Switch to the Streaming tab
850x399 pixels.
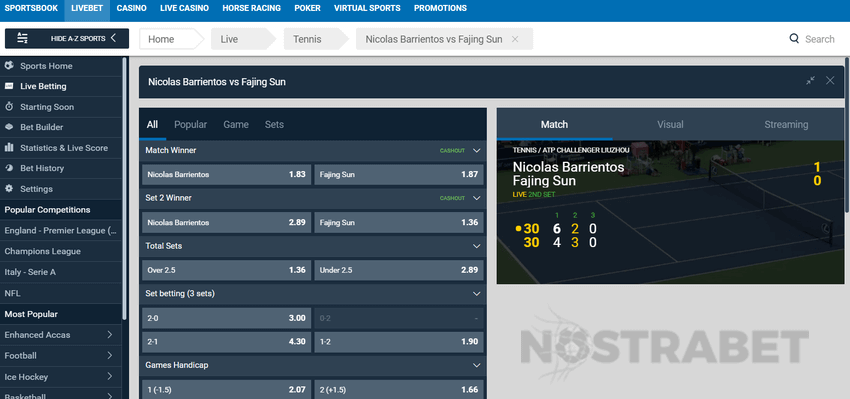click(786, 125)
